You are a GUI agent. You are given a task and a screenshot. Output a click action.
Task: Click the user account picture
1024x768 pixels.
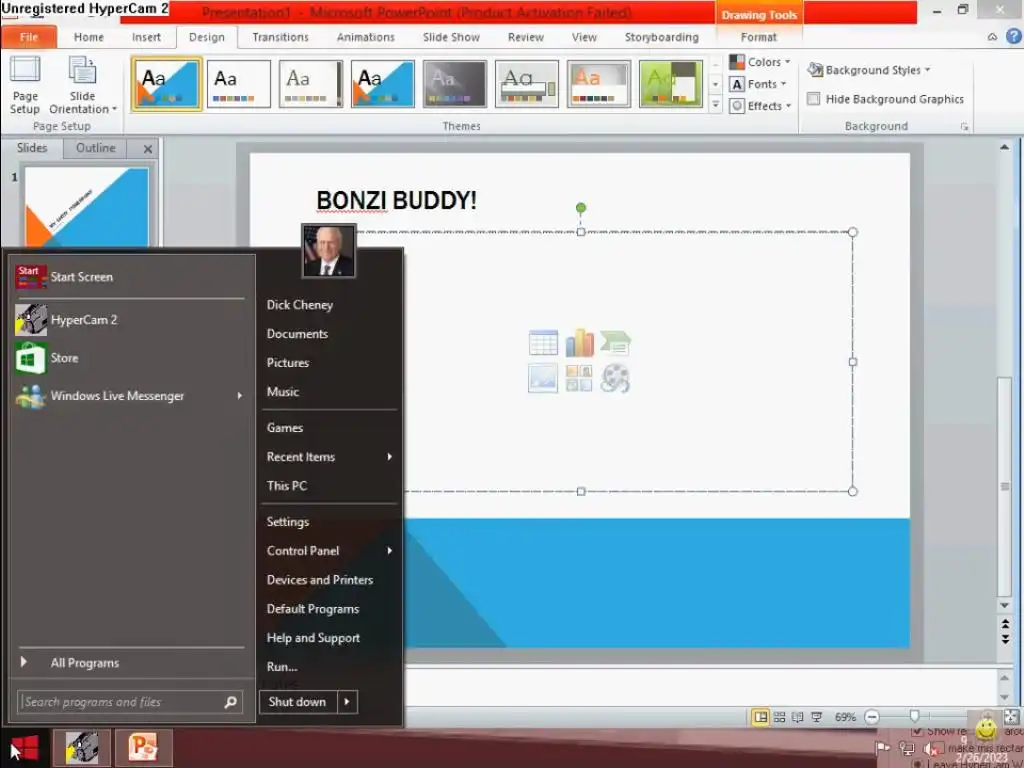coord(328,251)
